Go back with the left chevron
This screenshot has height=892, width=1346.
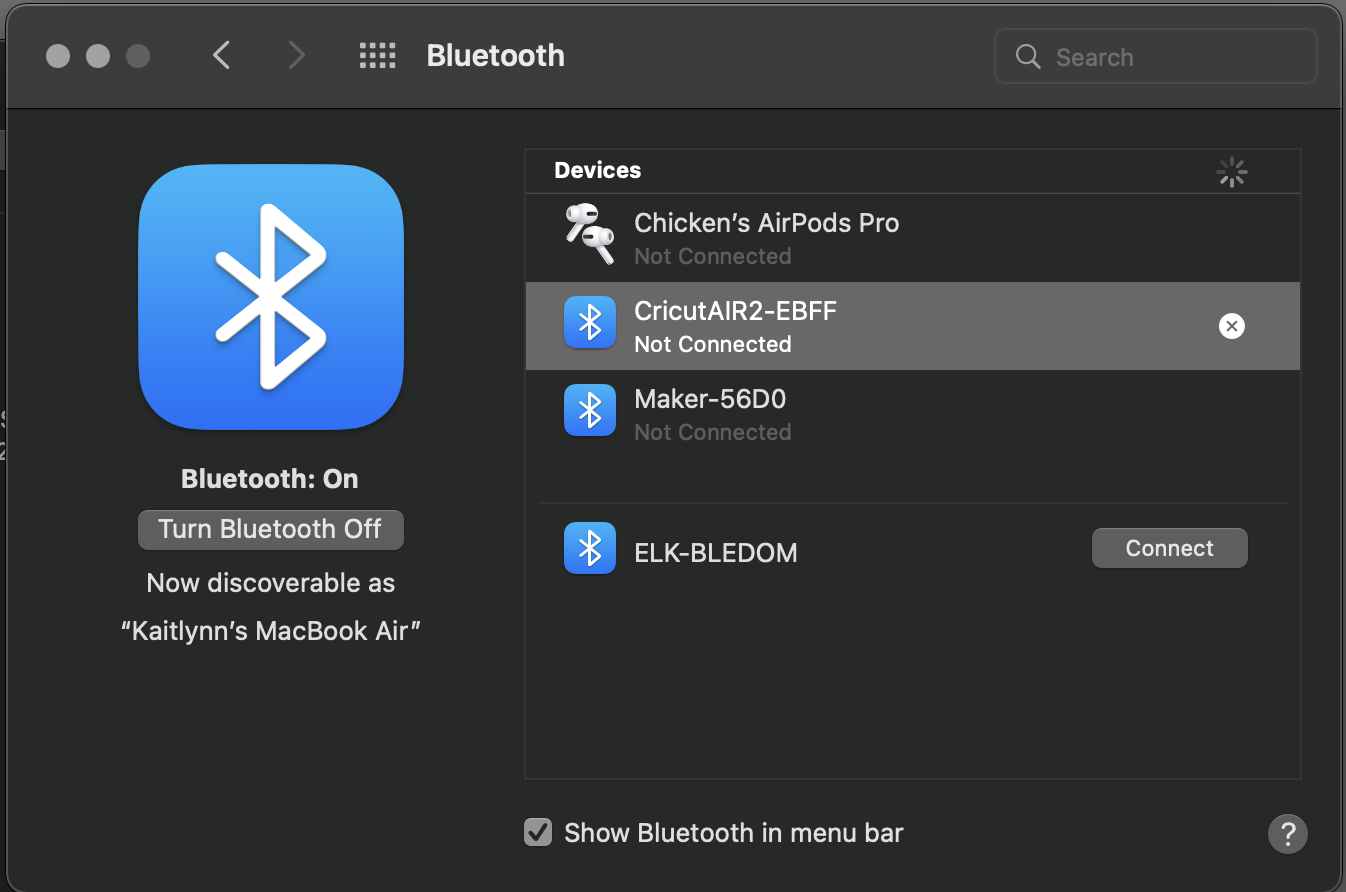(x=222, y=55)
